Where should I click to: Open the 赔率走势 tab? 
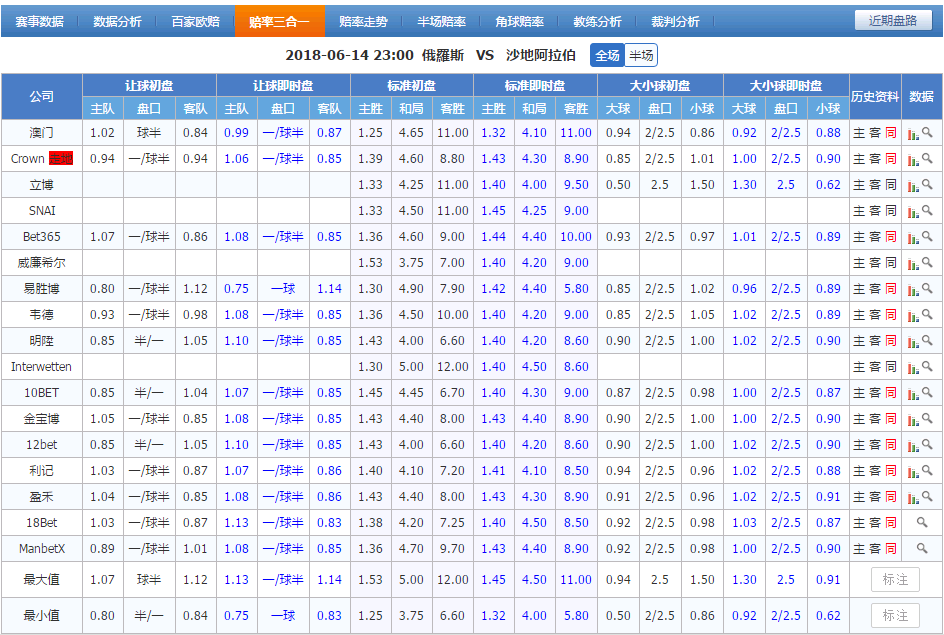pos(363,22)
